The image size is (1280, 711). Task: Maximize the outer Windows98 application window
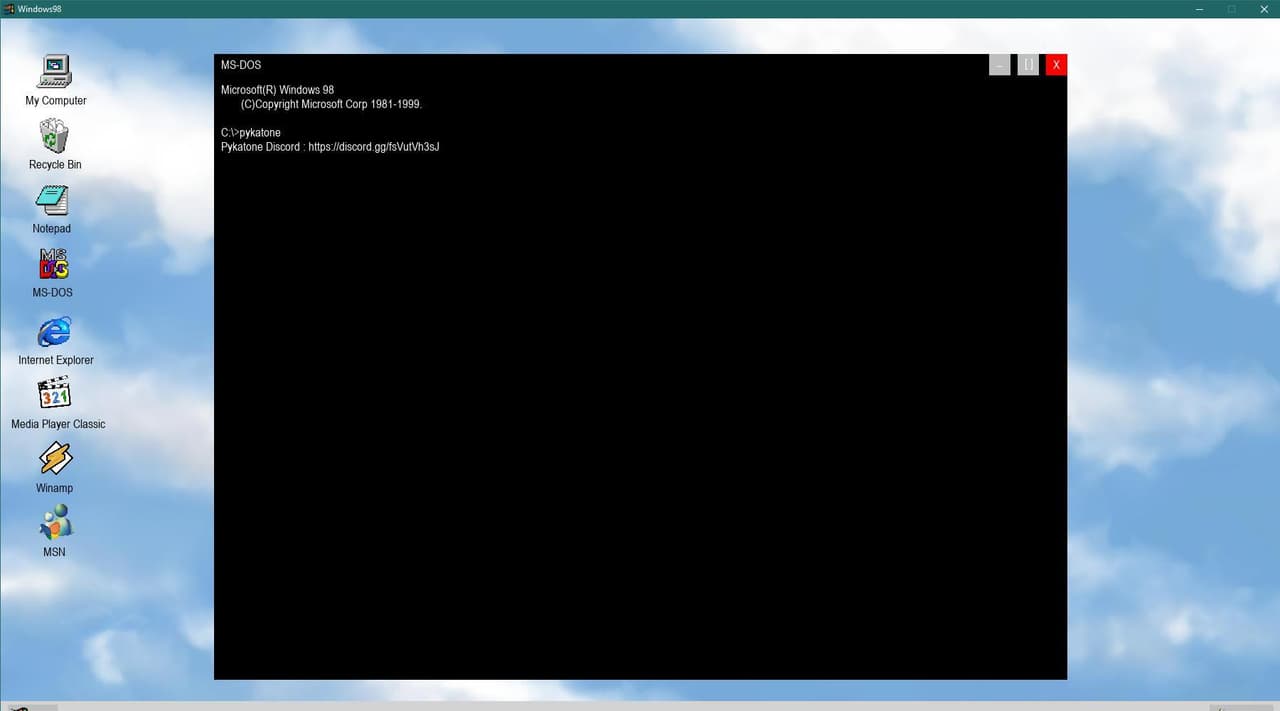(1231, 9)
